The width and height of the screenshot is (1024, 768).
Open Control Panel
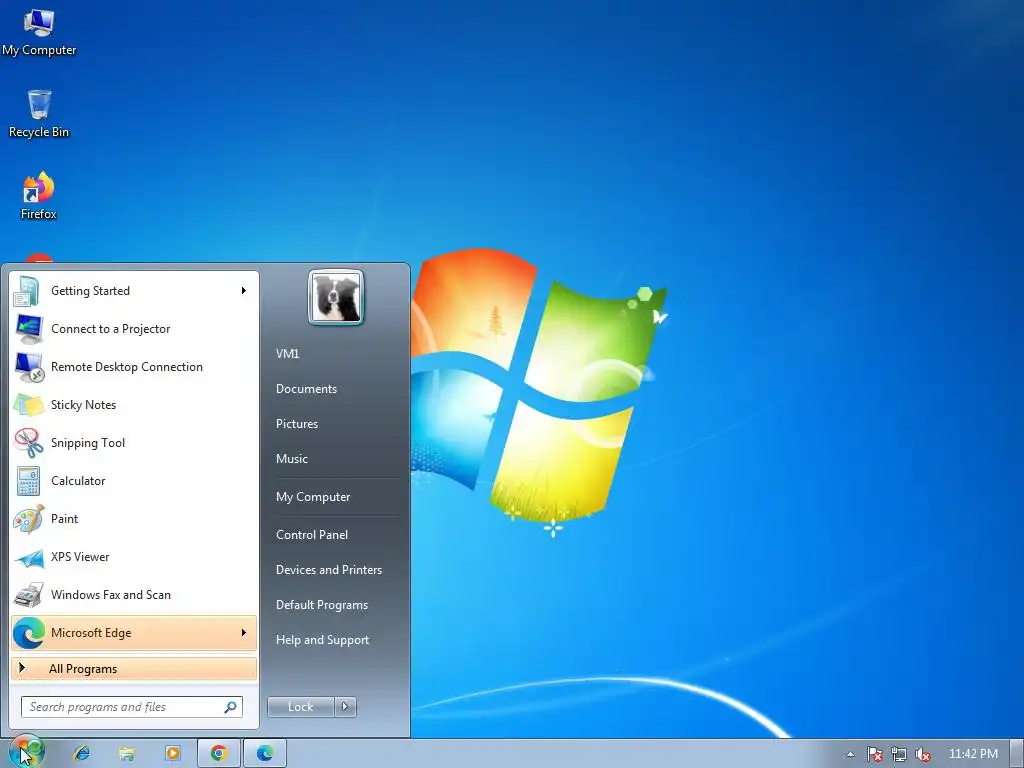pos(312,535)
